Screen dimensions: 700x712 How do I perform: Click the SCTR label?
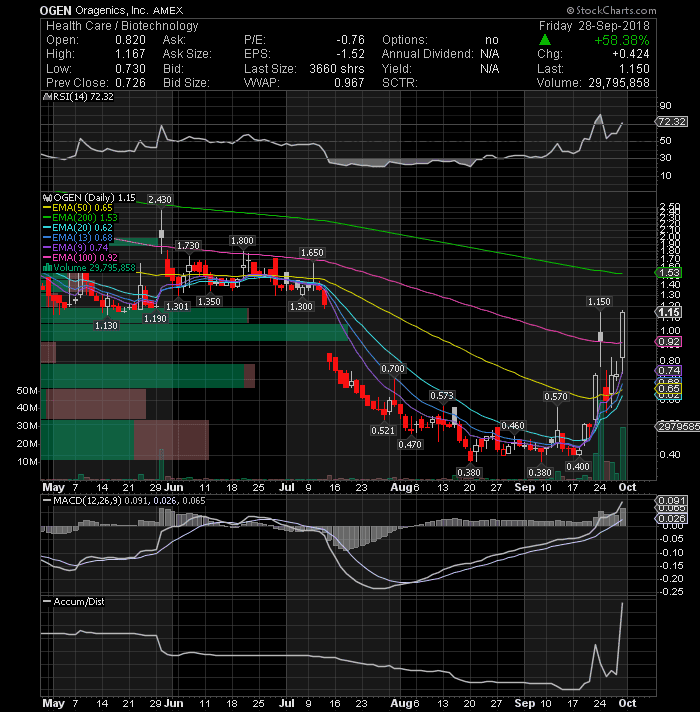tap(399, 83)
